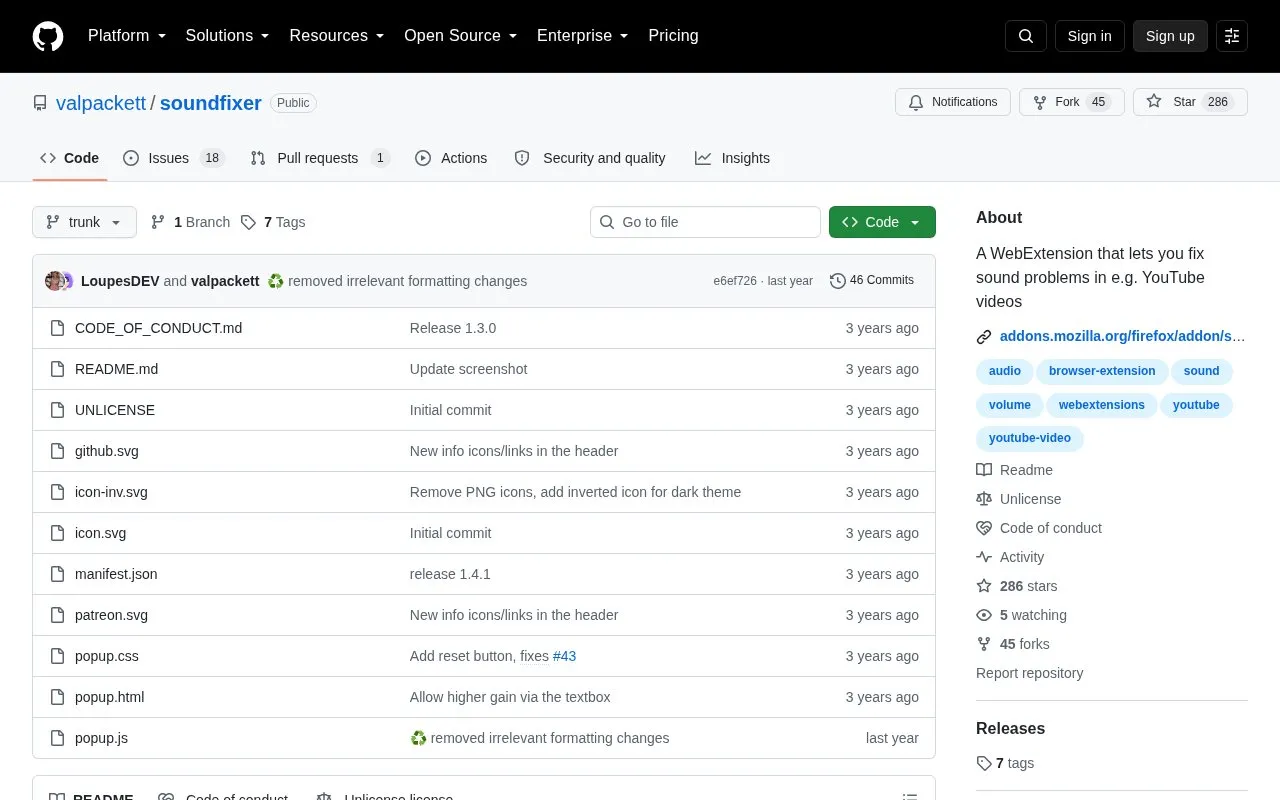Click the file icon next to manifest.json
Image resolution: width=1280 pixels, height=800 pixels.
[57, 574]
